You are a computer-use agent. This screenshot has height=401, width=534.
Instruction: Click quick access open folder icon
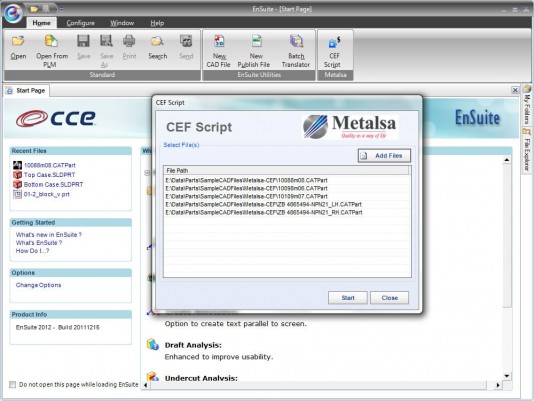[x=34, y=9]
